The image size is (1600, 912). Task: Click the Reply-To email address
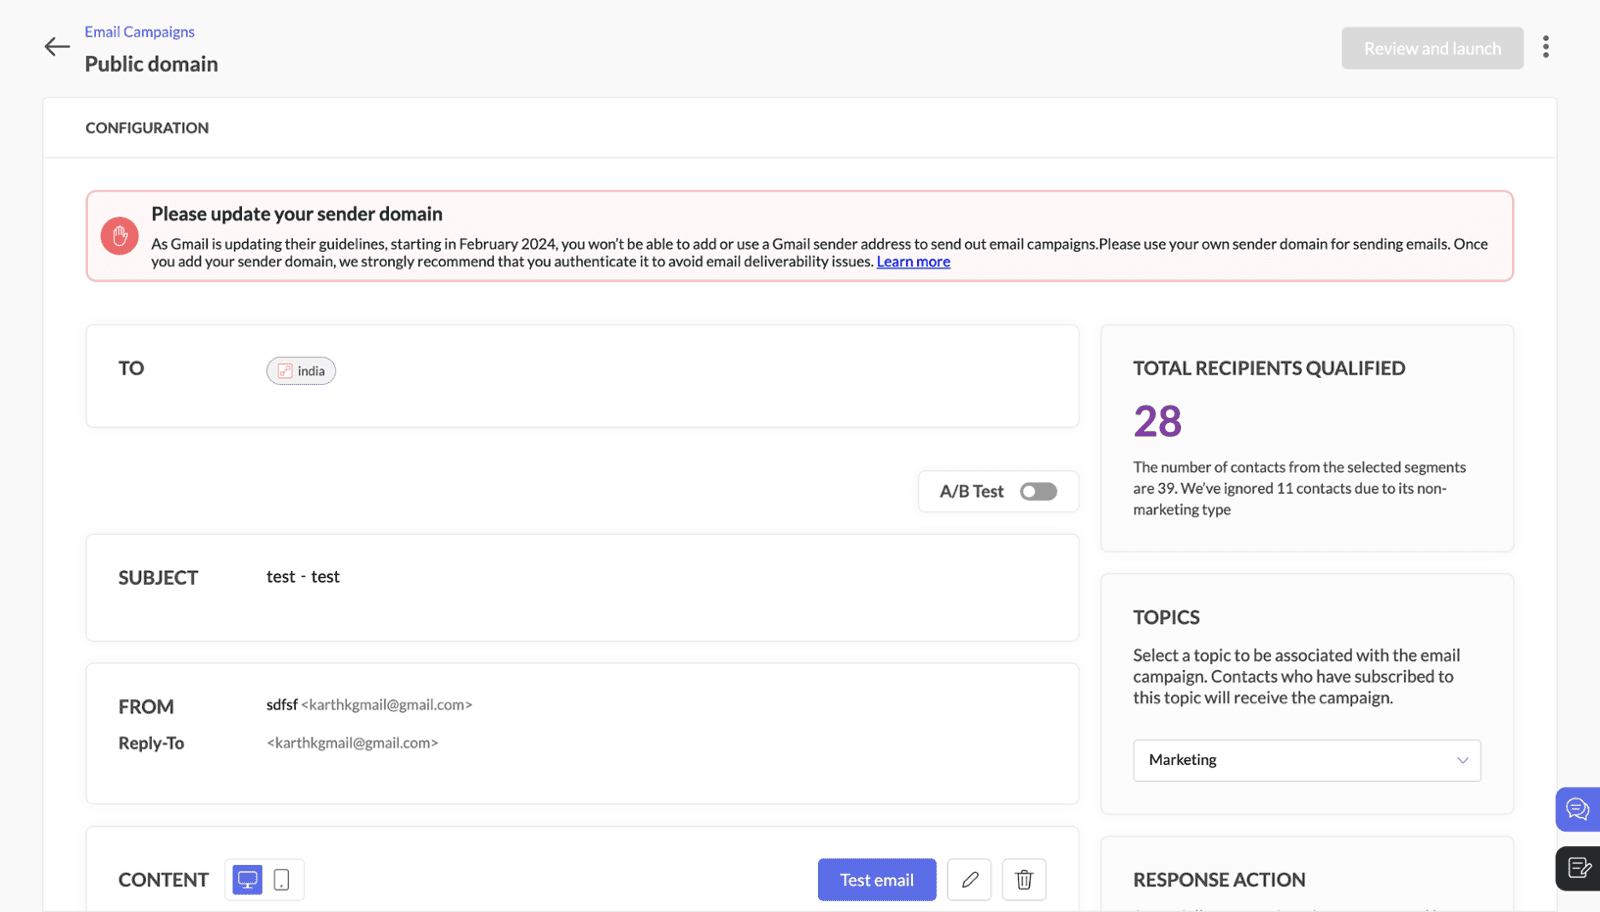(x=352, y=743)
